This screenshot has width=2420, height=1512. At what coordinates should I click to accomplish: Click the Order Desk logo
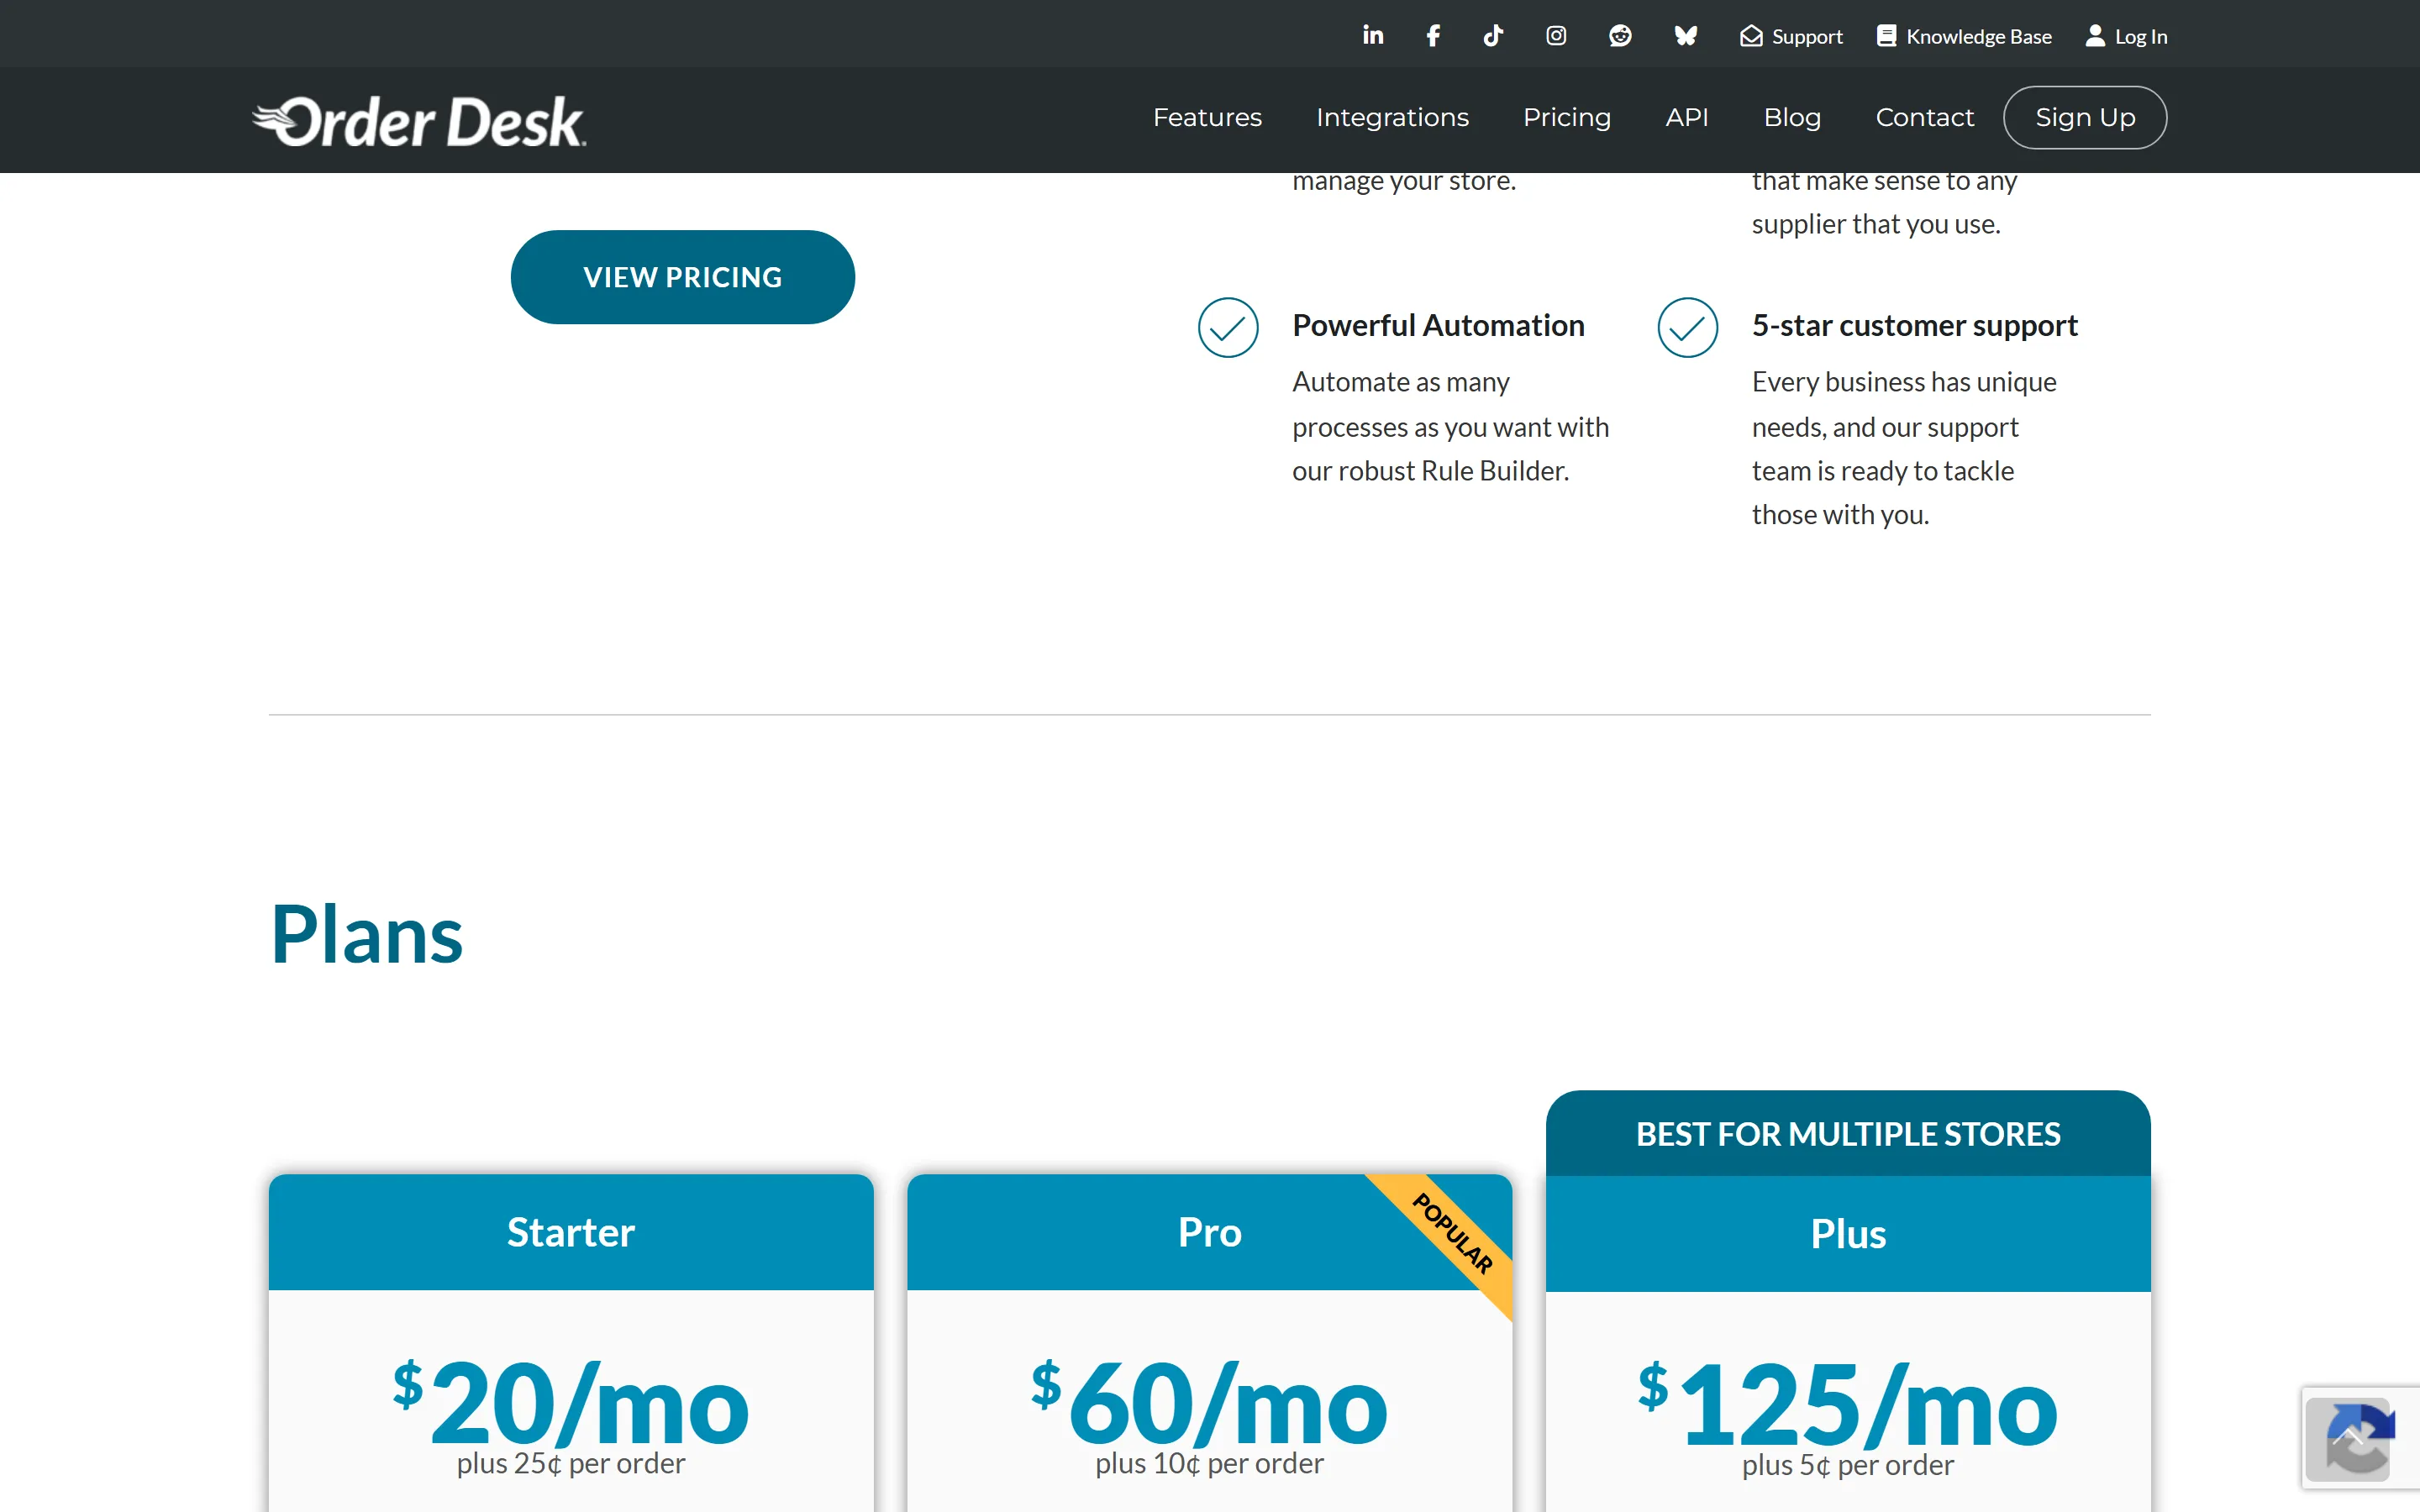tap(419, 121)
